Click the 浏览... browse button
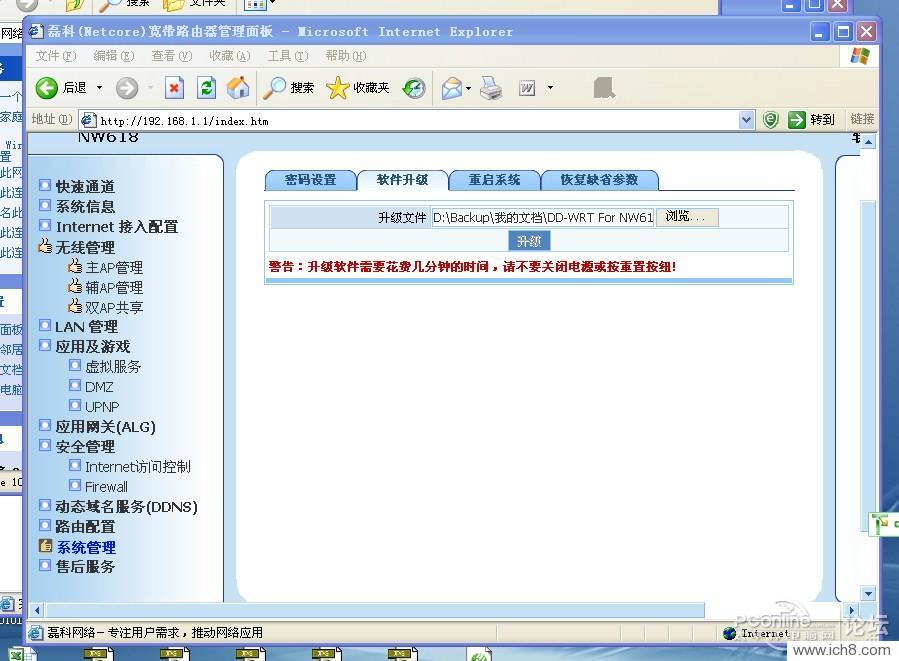 coord(686,217)
